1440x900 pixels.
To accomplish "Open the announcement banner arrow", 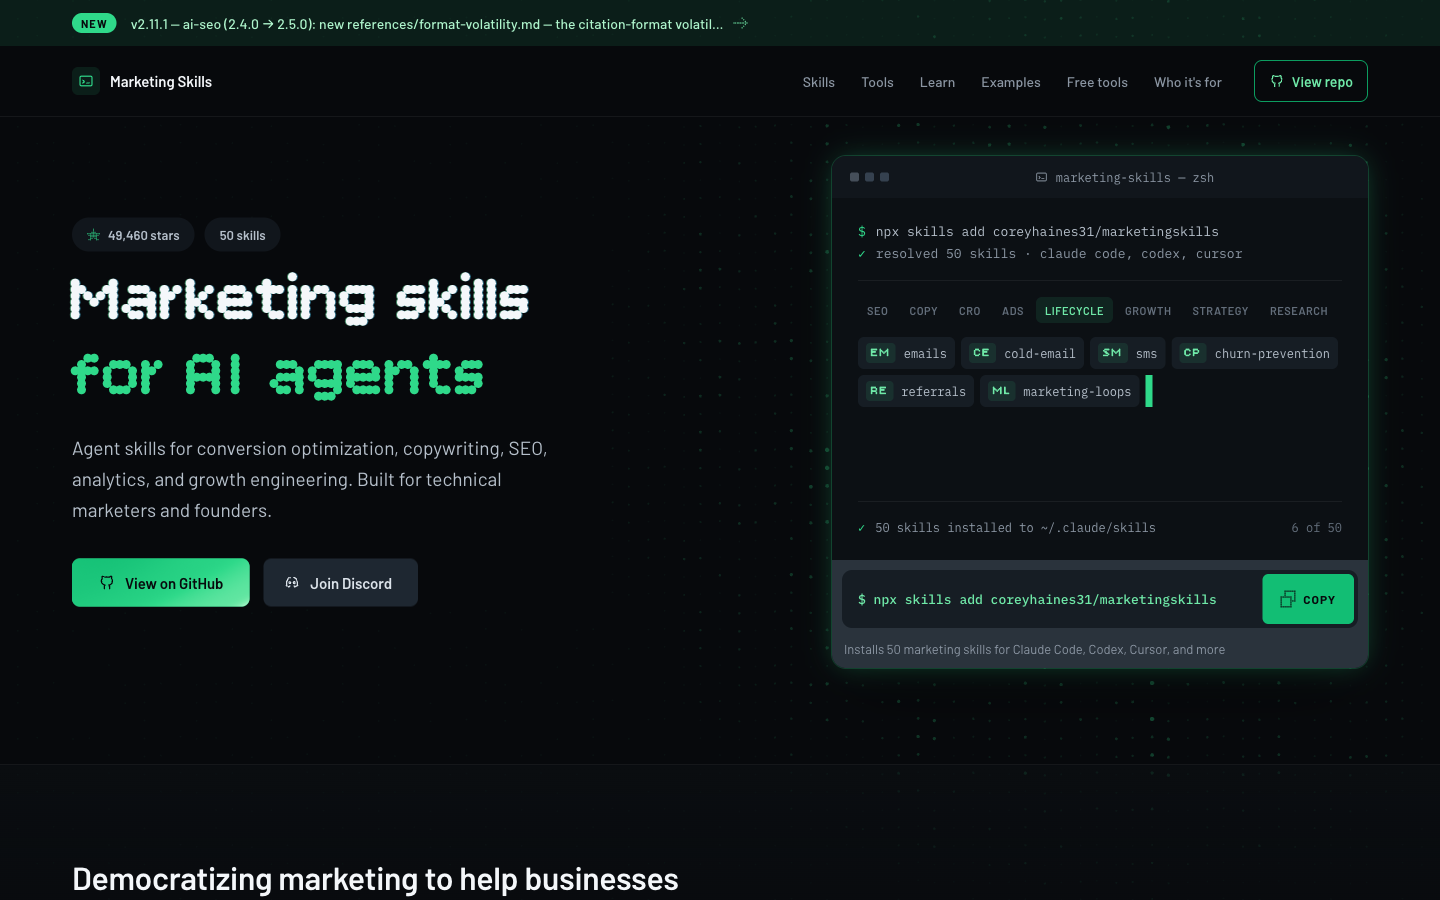I will 740,23.
